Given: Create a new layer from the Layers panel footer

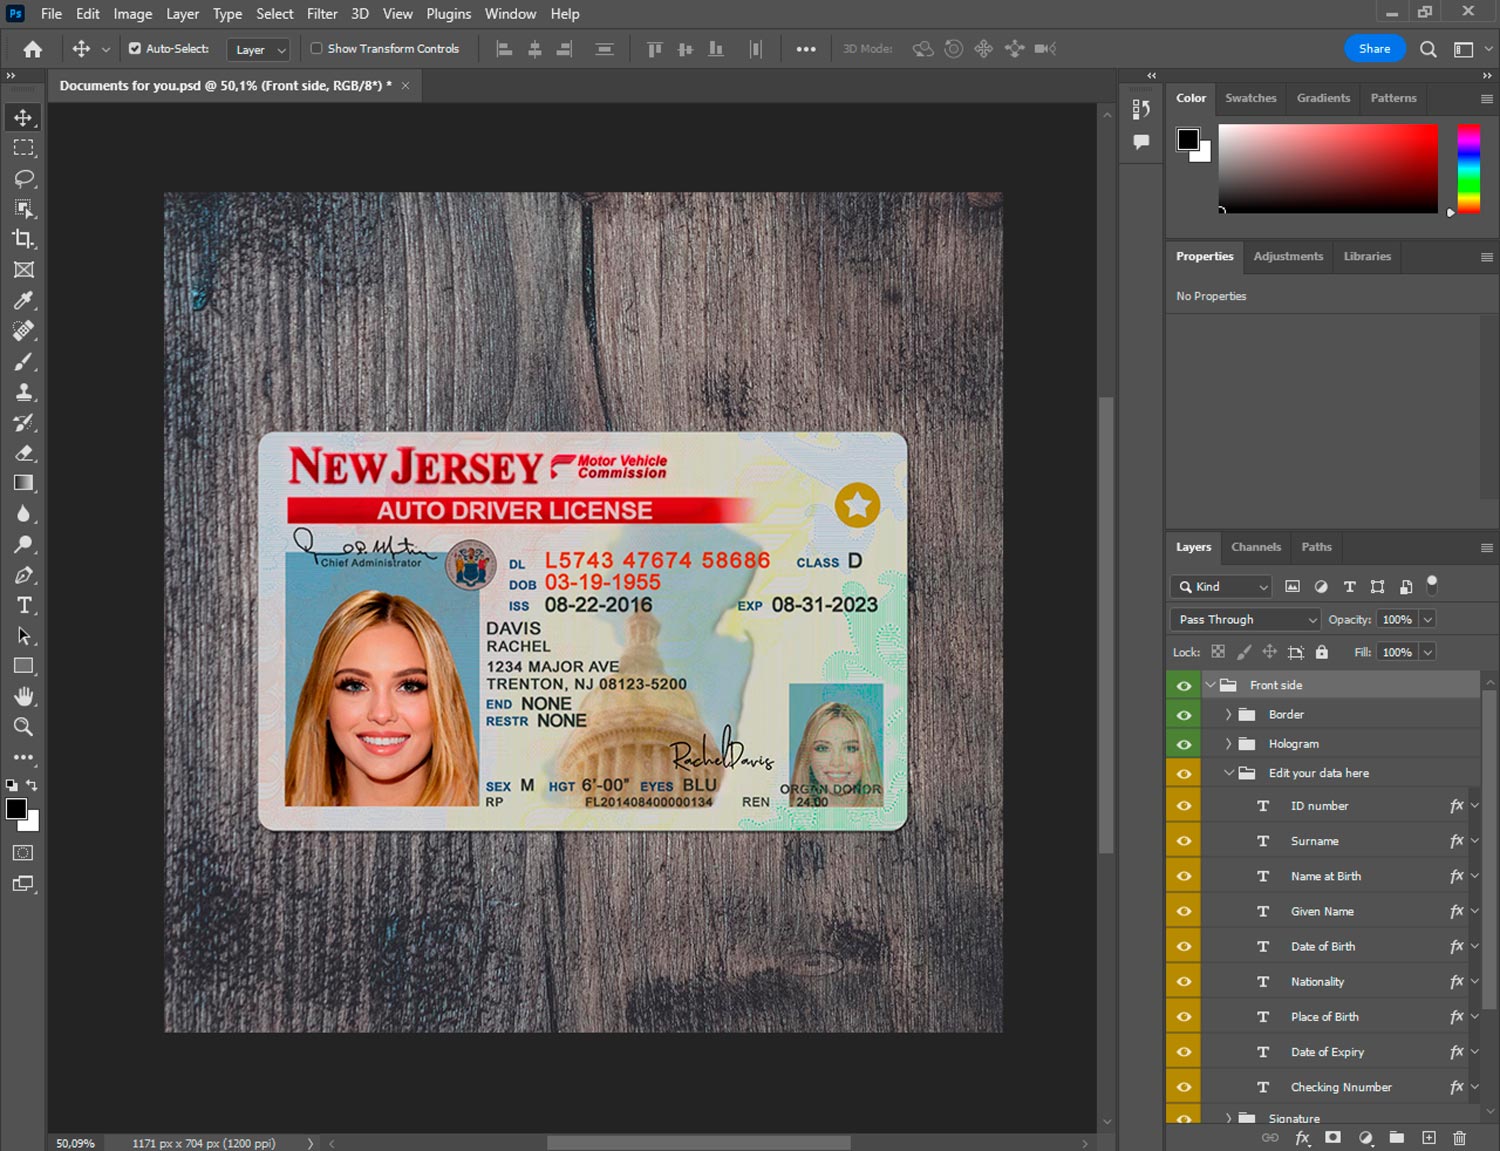Looking at the screenshot, I should (1429, 1138).
